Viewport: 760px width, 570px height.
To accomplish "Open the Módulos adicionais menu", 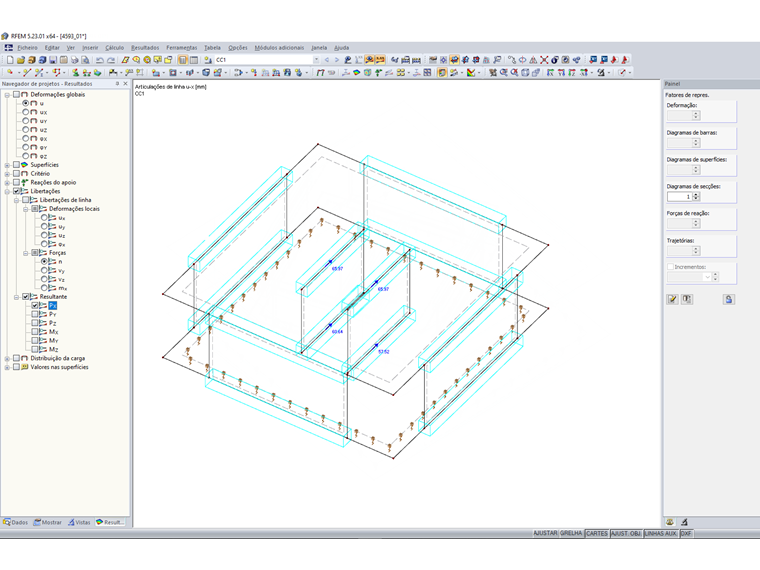I will pyautogui.click(x=279, y=48).
